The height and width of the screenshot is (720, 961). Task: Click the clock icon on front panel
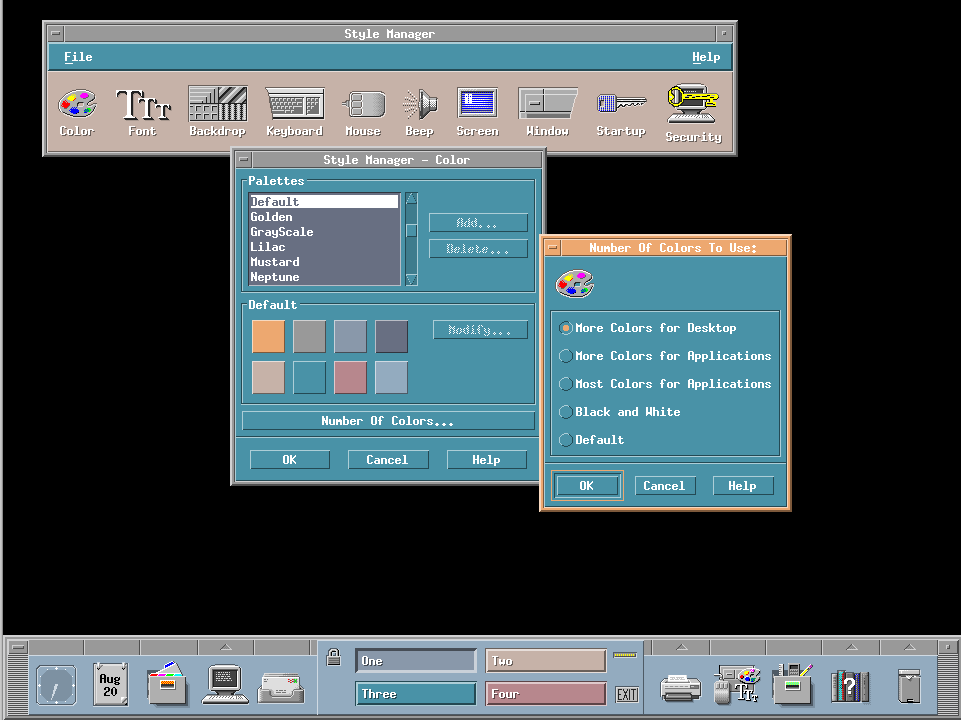pos(56,684)
